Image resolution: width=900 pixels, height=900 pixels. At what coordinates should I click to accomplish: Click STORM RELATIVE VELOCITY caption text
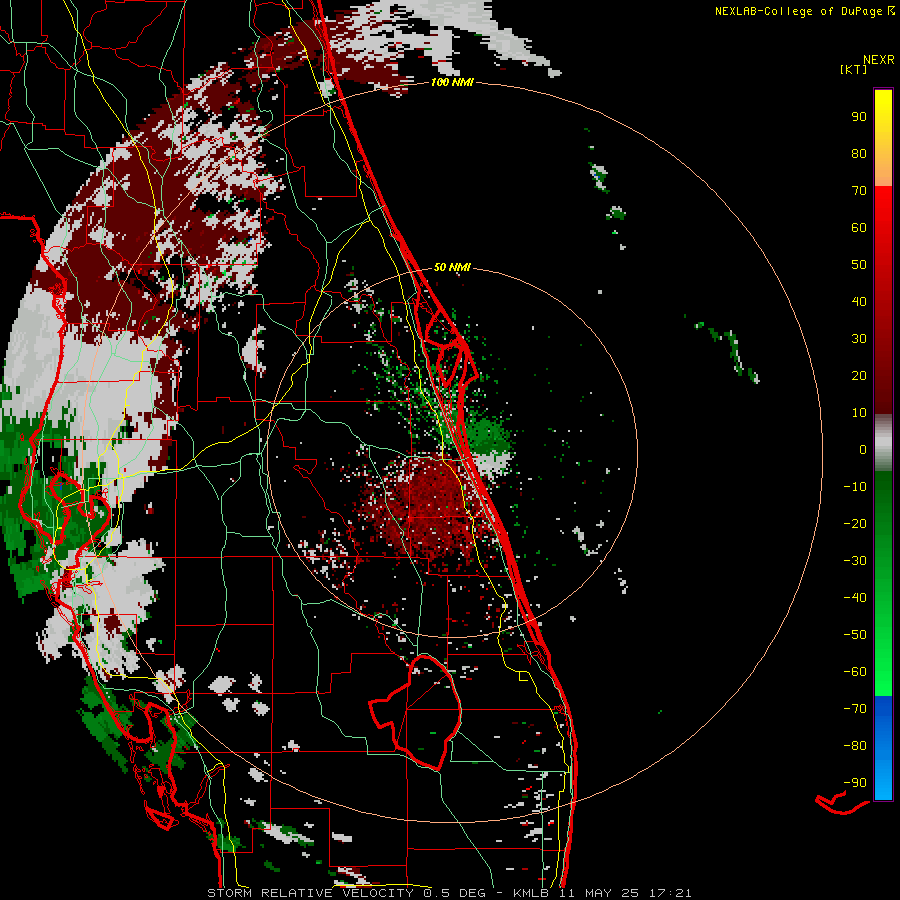tap(310, 893)
